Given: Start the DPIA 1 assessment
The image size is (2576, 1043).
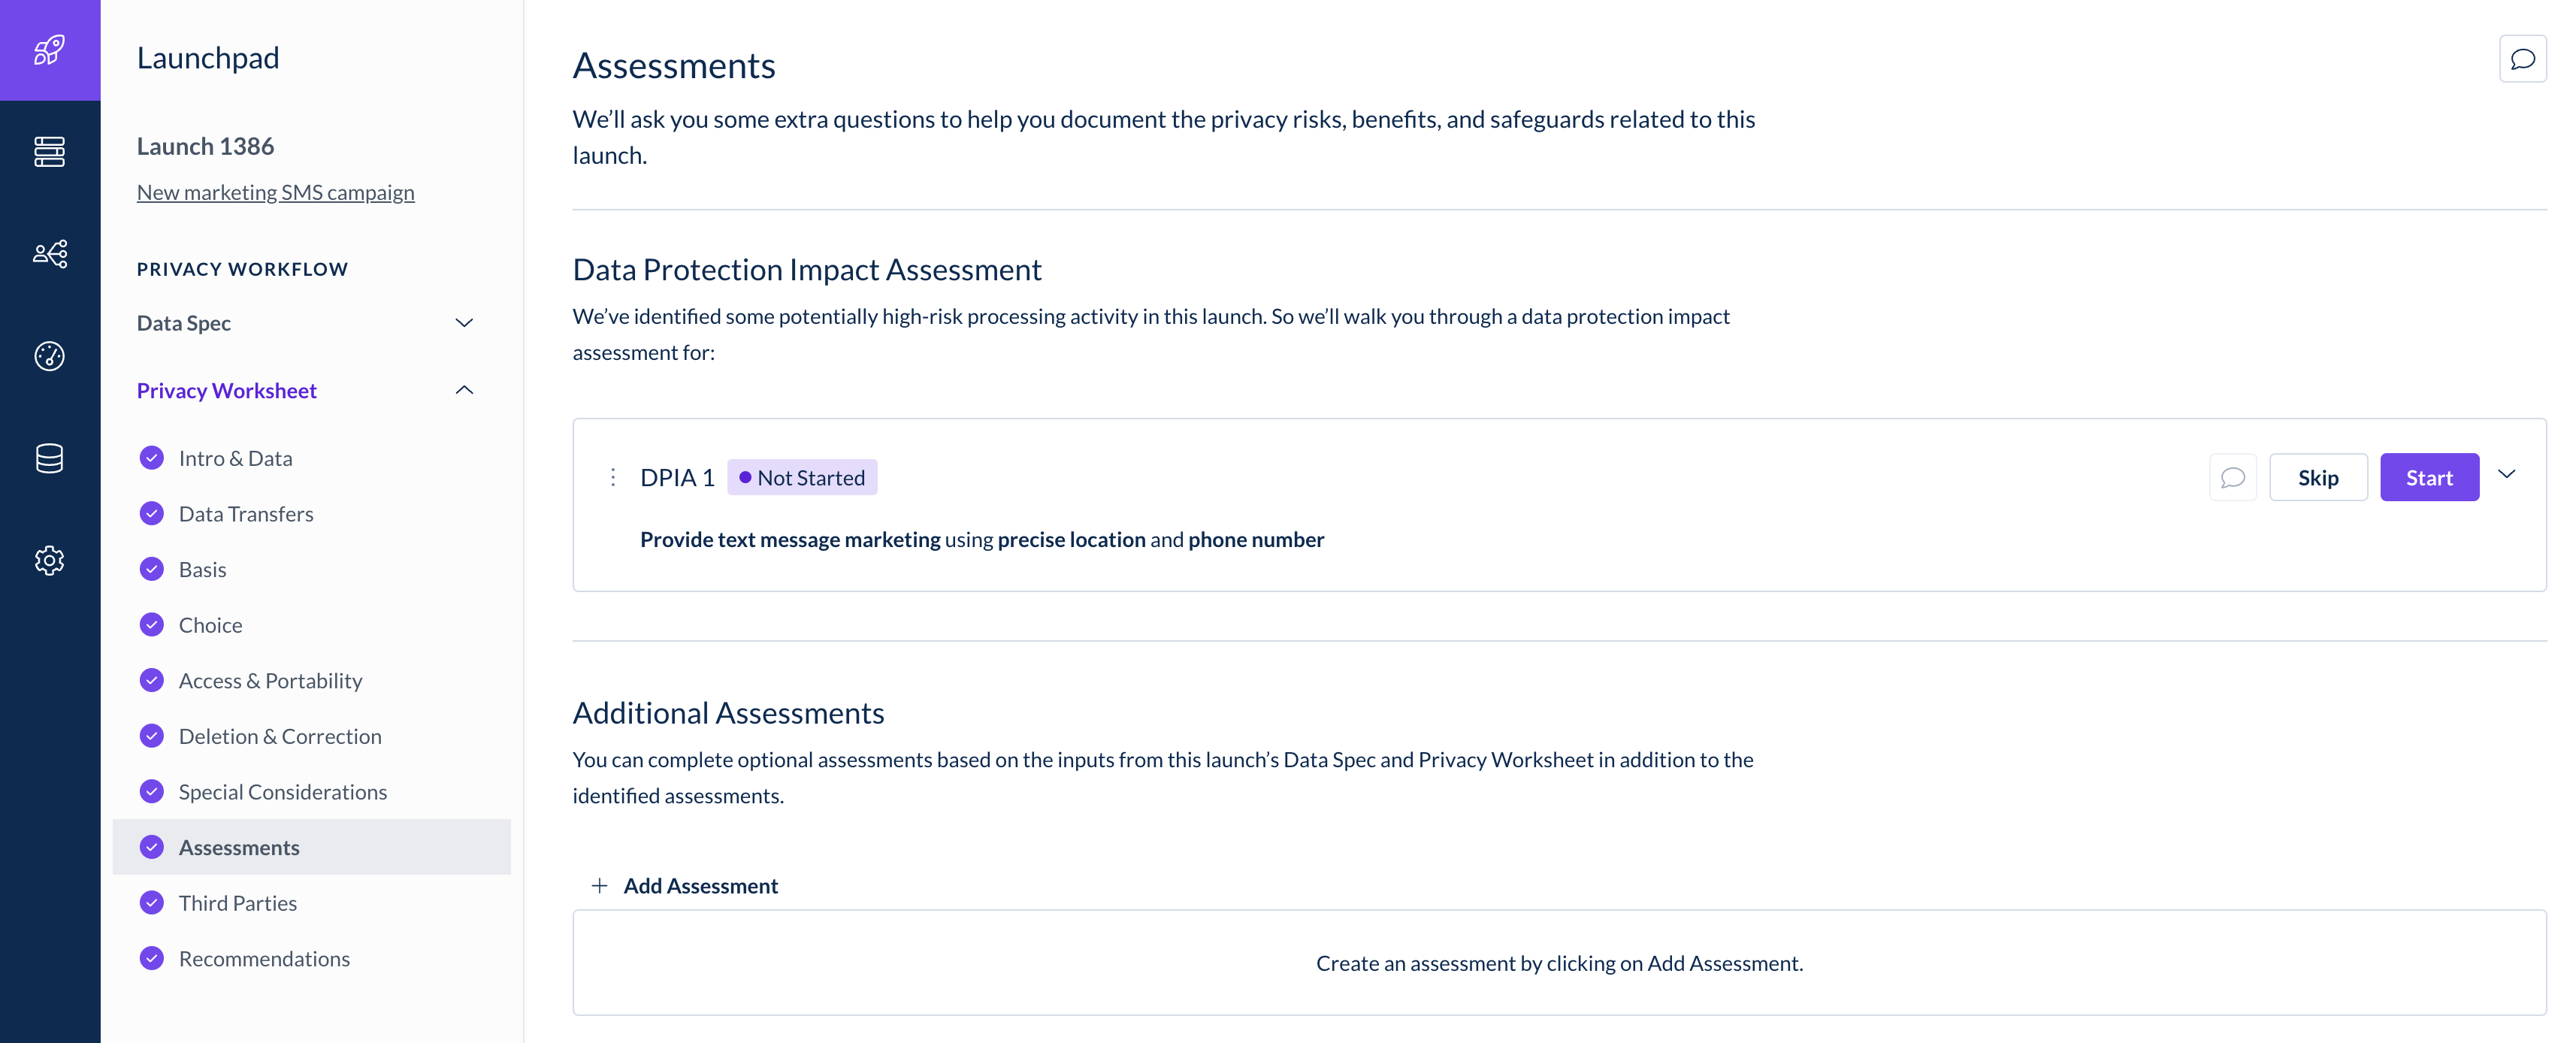Looking at the screenshot, I should [2429, 477].
